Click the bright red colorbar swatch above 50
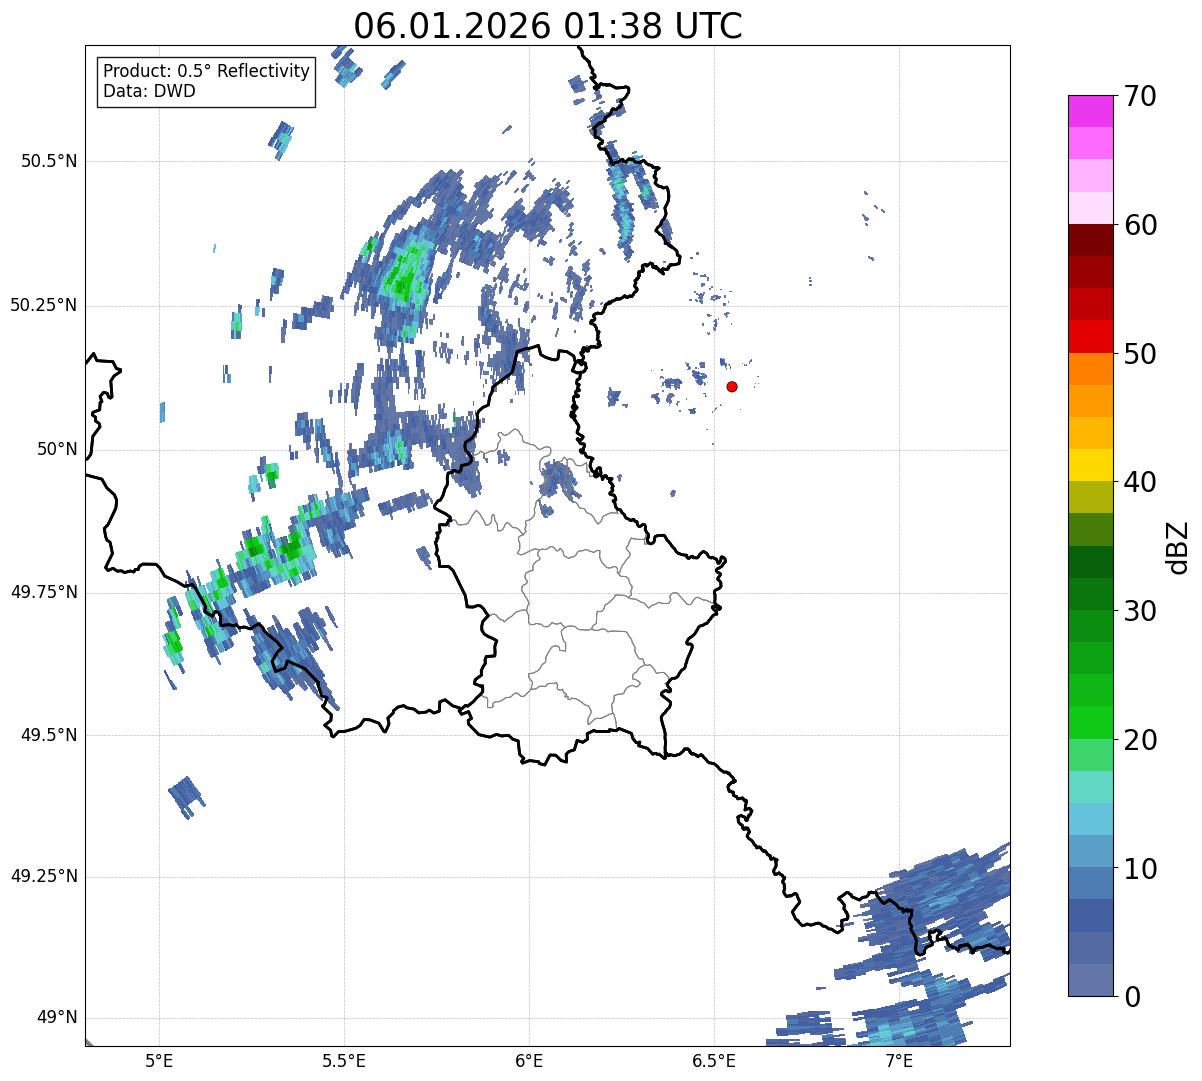 tap(1091, 337)
